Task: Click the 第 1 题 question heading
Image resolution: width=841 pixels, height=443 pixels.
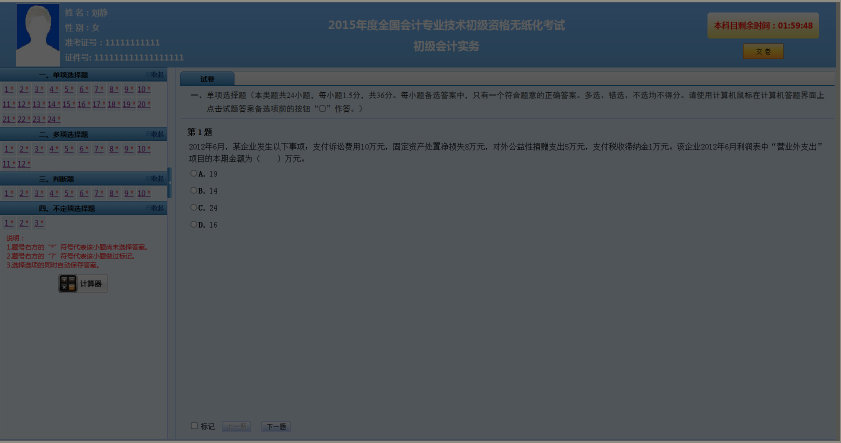Action: (x=200, y=132)
